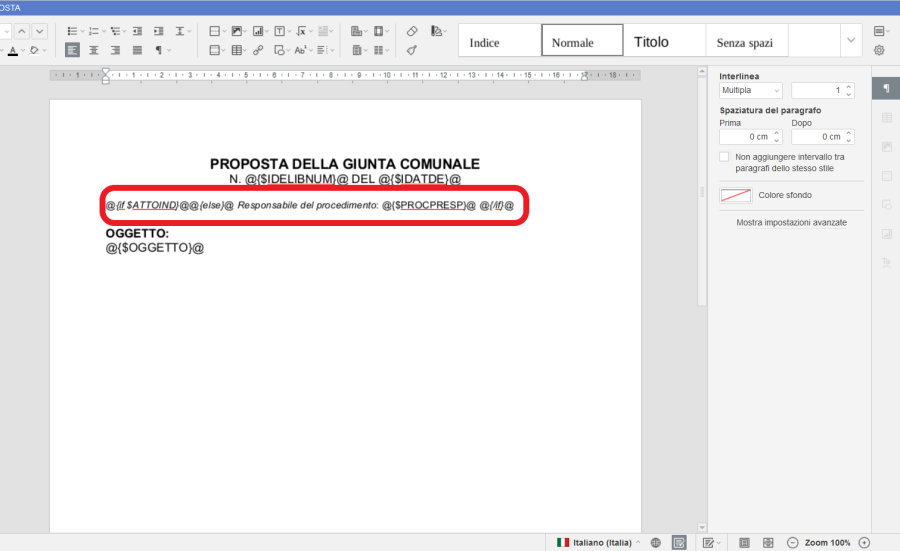Click the clear style eraser icon

(412, 31)
